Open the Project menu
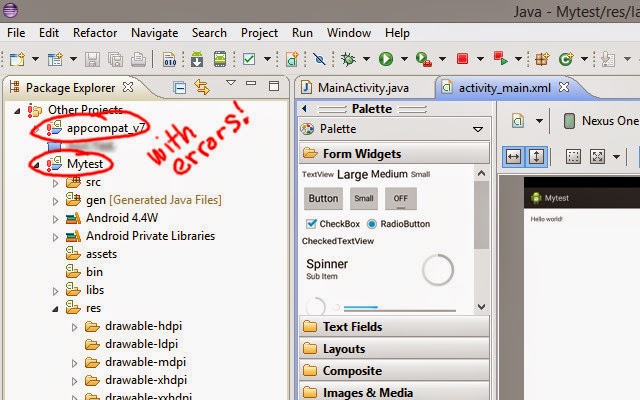640x400 pixels. click(259, 33)
